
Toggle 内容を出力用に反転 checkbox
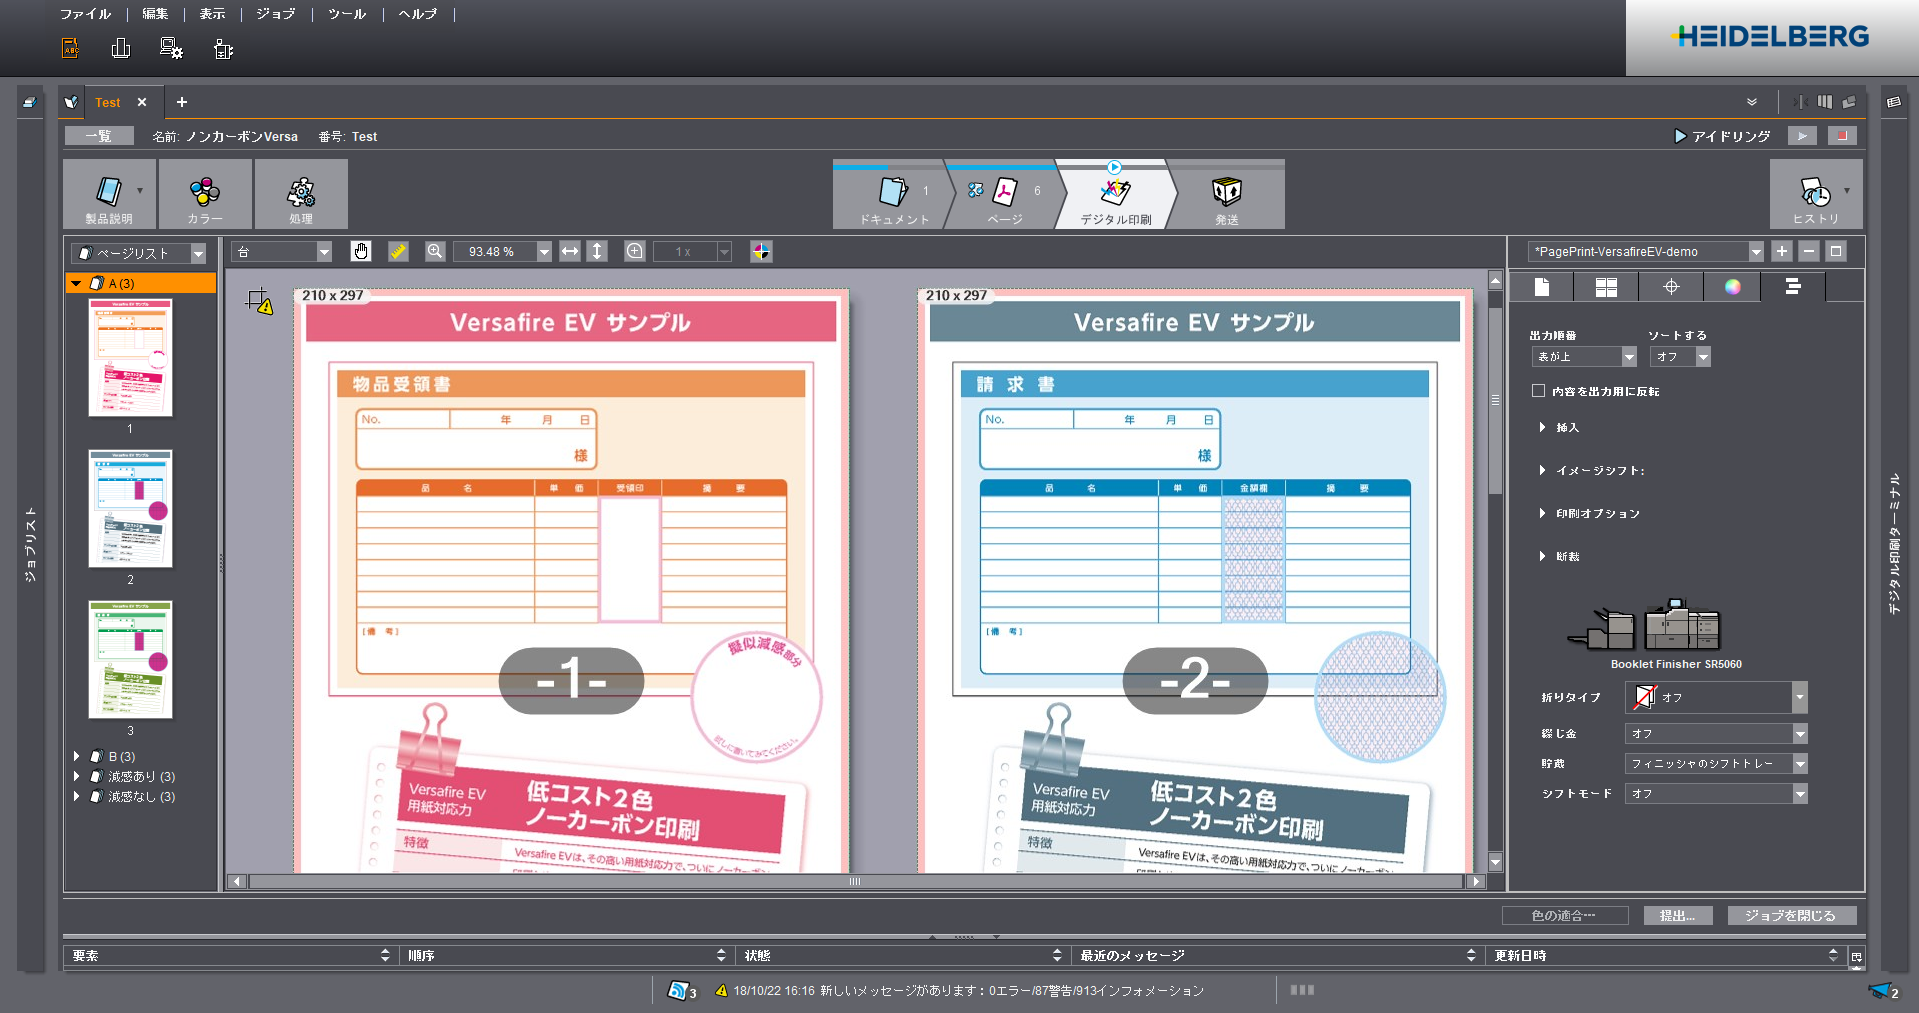click(1538, 391)
